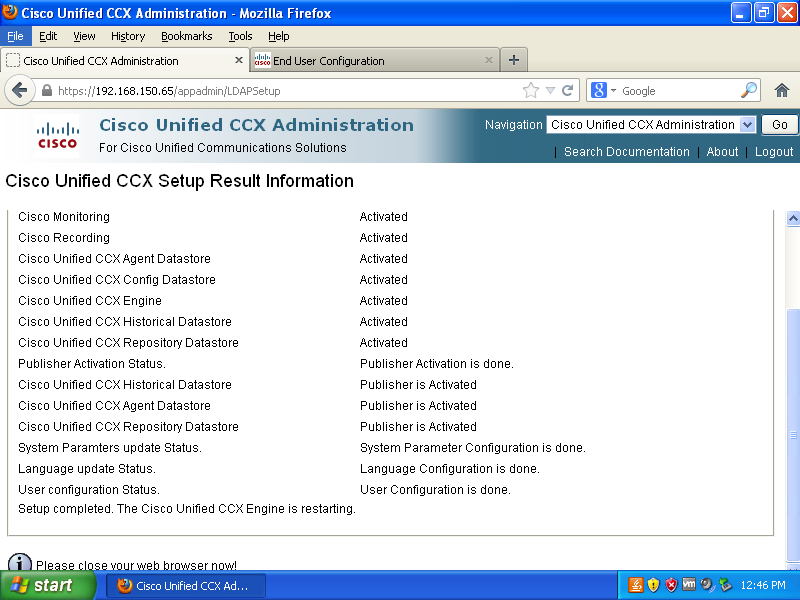Click the Cisco Unified CCX Config Datastore label
The image size is (800, 600).
(117, 280)
